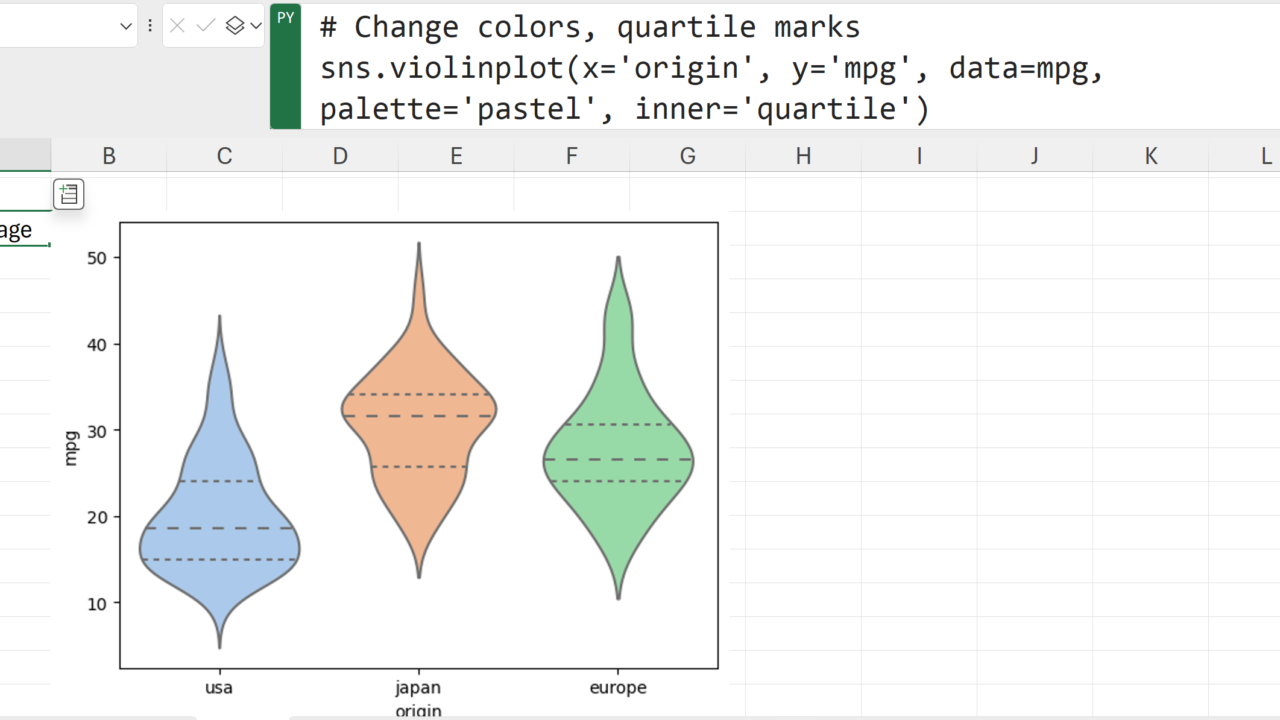The height and width of the screenshot is (720, 1280).
Task: Click the formula bar Cancel (X) icon
Action: click(178, 26)
